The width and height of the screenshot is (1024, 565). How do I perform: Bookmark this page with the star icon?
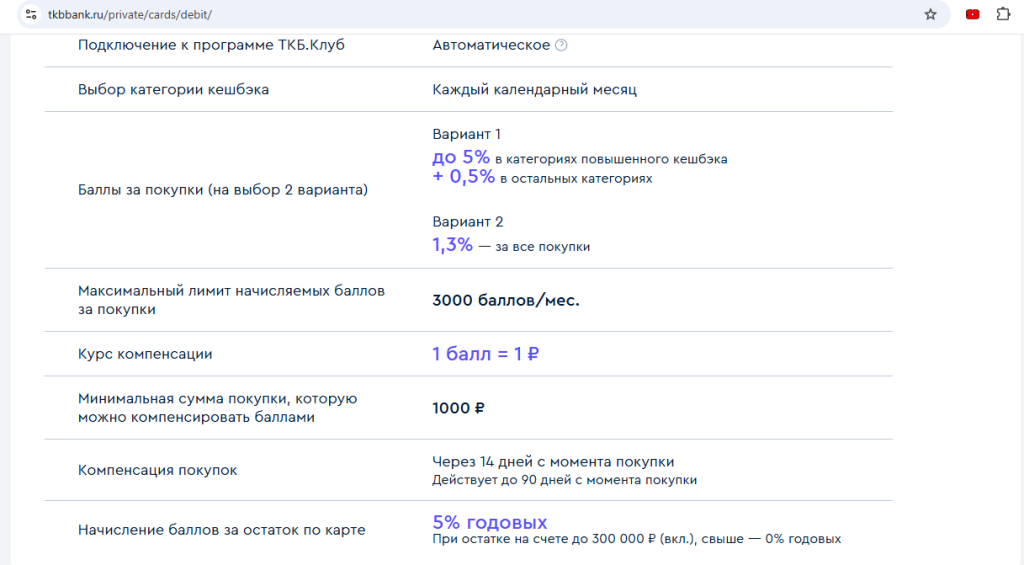pyautogui.click(x=930, y=15)
